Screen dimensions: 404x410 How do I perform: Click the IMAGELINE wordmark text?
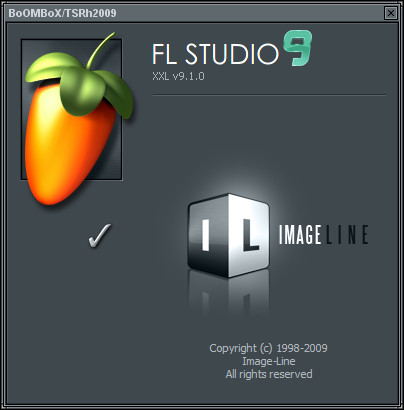tap(324, 235)
